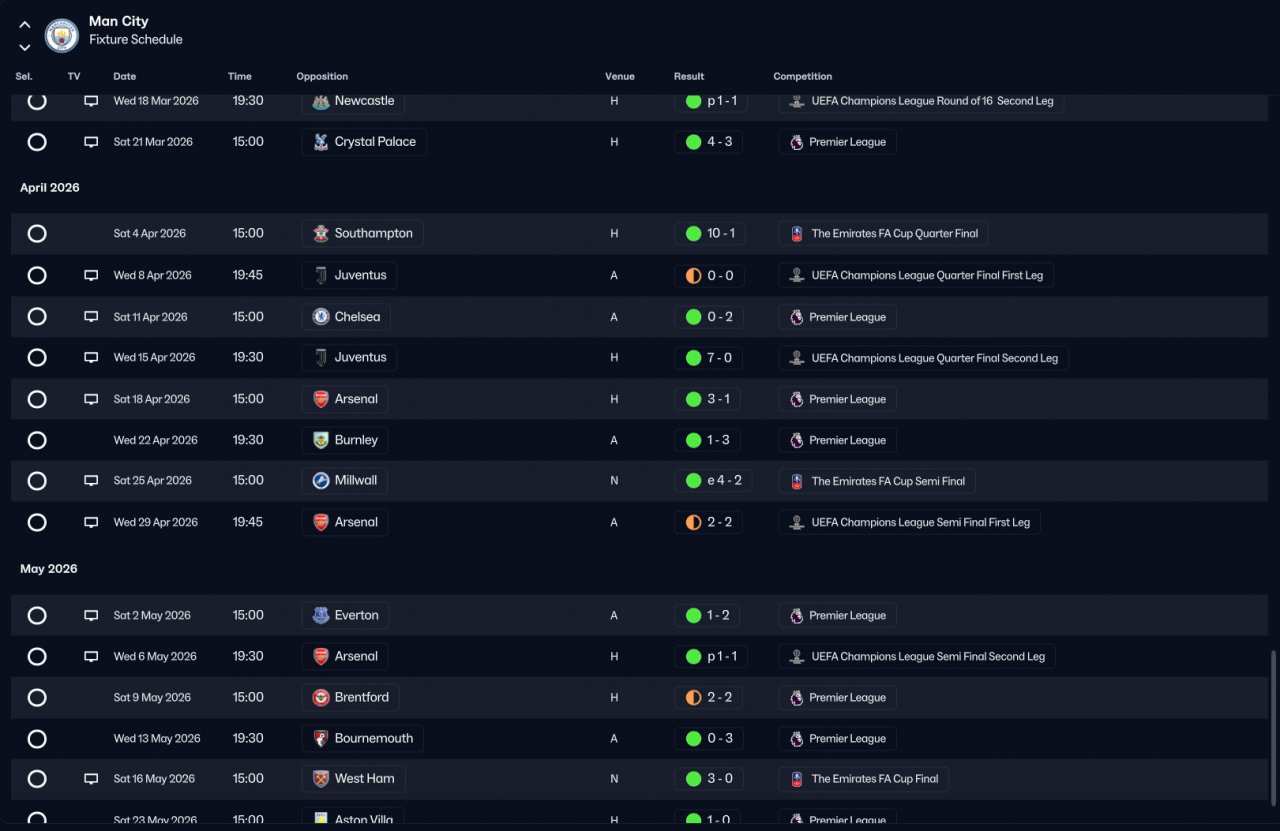Click the Everton club badge
1280x831 pixels.
coord(320,615)
